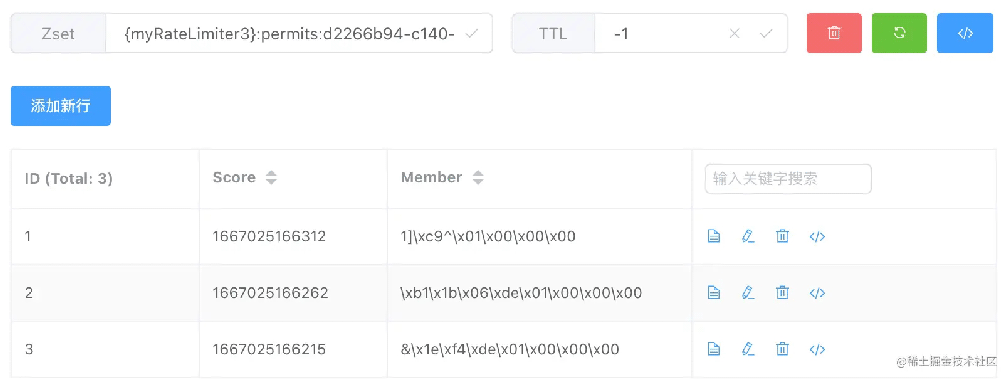Edit the member in row 1
Image resolution: width=1008 pixels, height=379 pixels.
coord(748,236)
